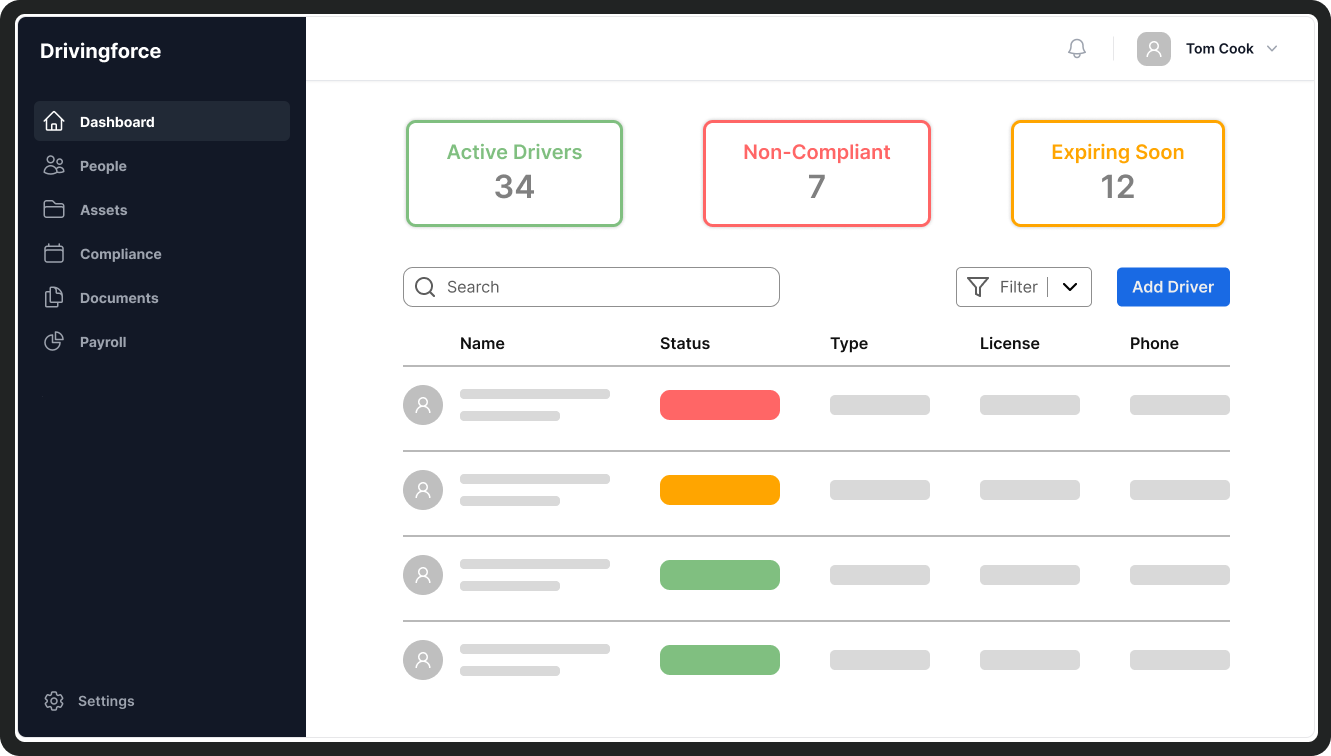Click Tom Cook's avatar image

[x=1154, y=48]
